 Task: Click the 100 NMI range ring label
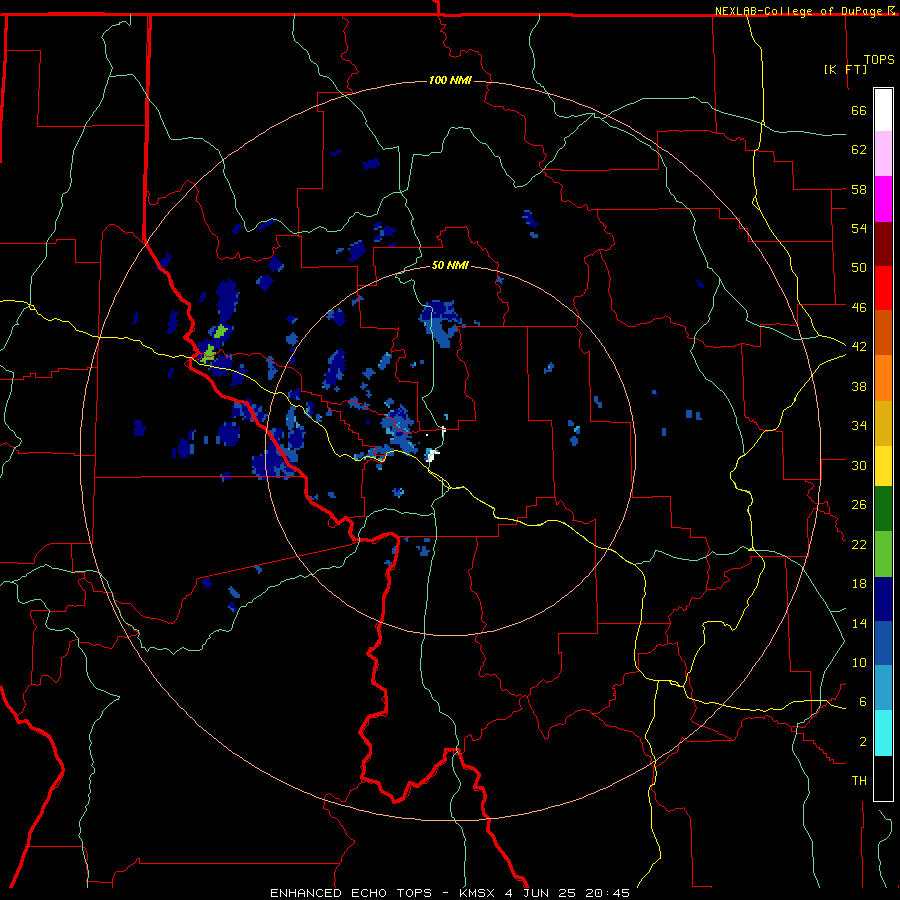(450, 80)
